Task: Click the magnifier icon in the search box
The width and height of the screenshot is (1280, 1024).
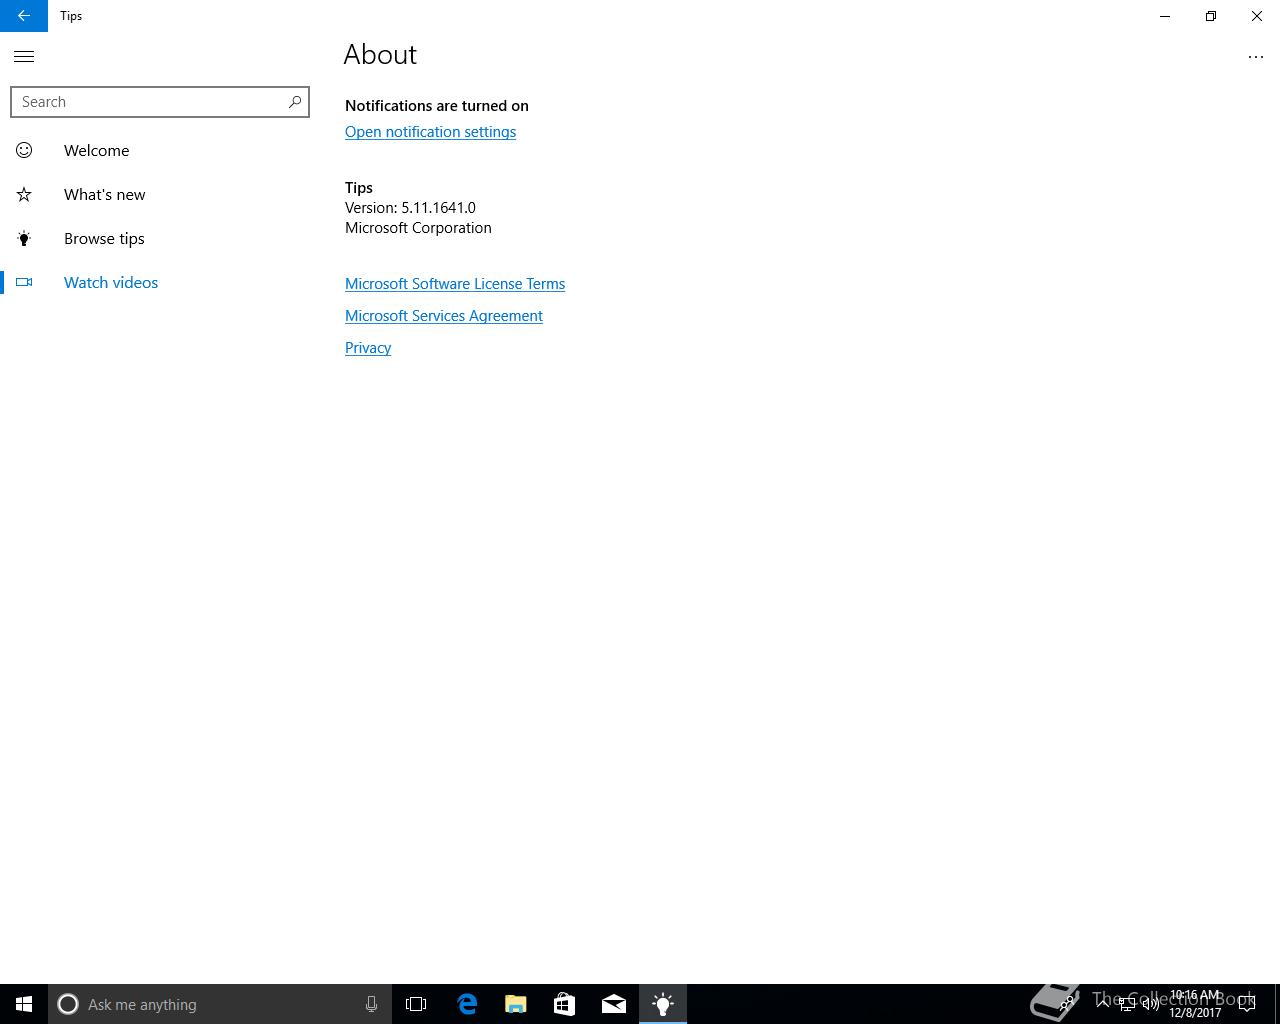Action: (x=294, y=102)
